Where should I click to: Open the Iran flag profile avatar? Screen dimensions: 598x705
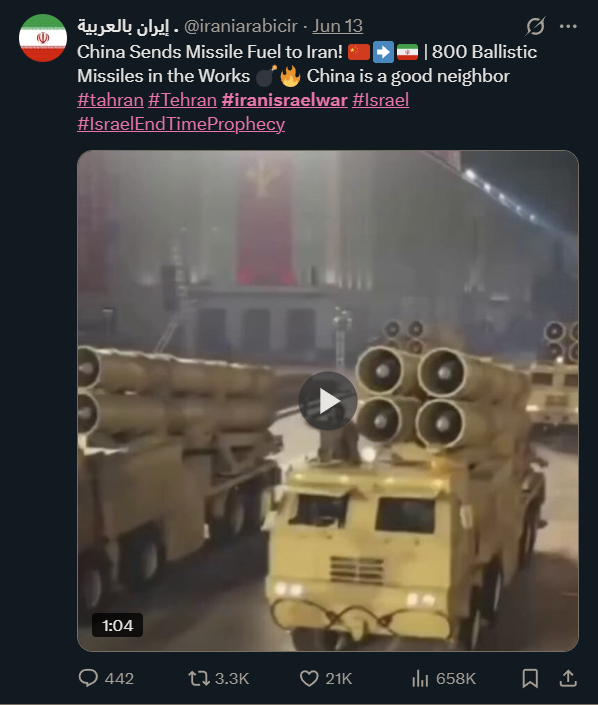(x=43, y=38)
